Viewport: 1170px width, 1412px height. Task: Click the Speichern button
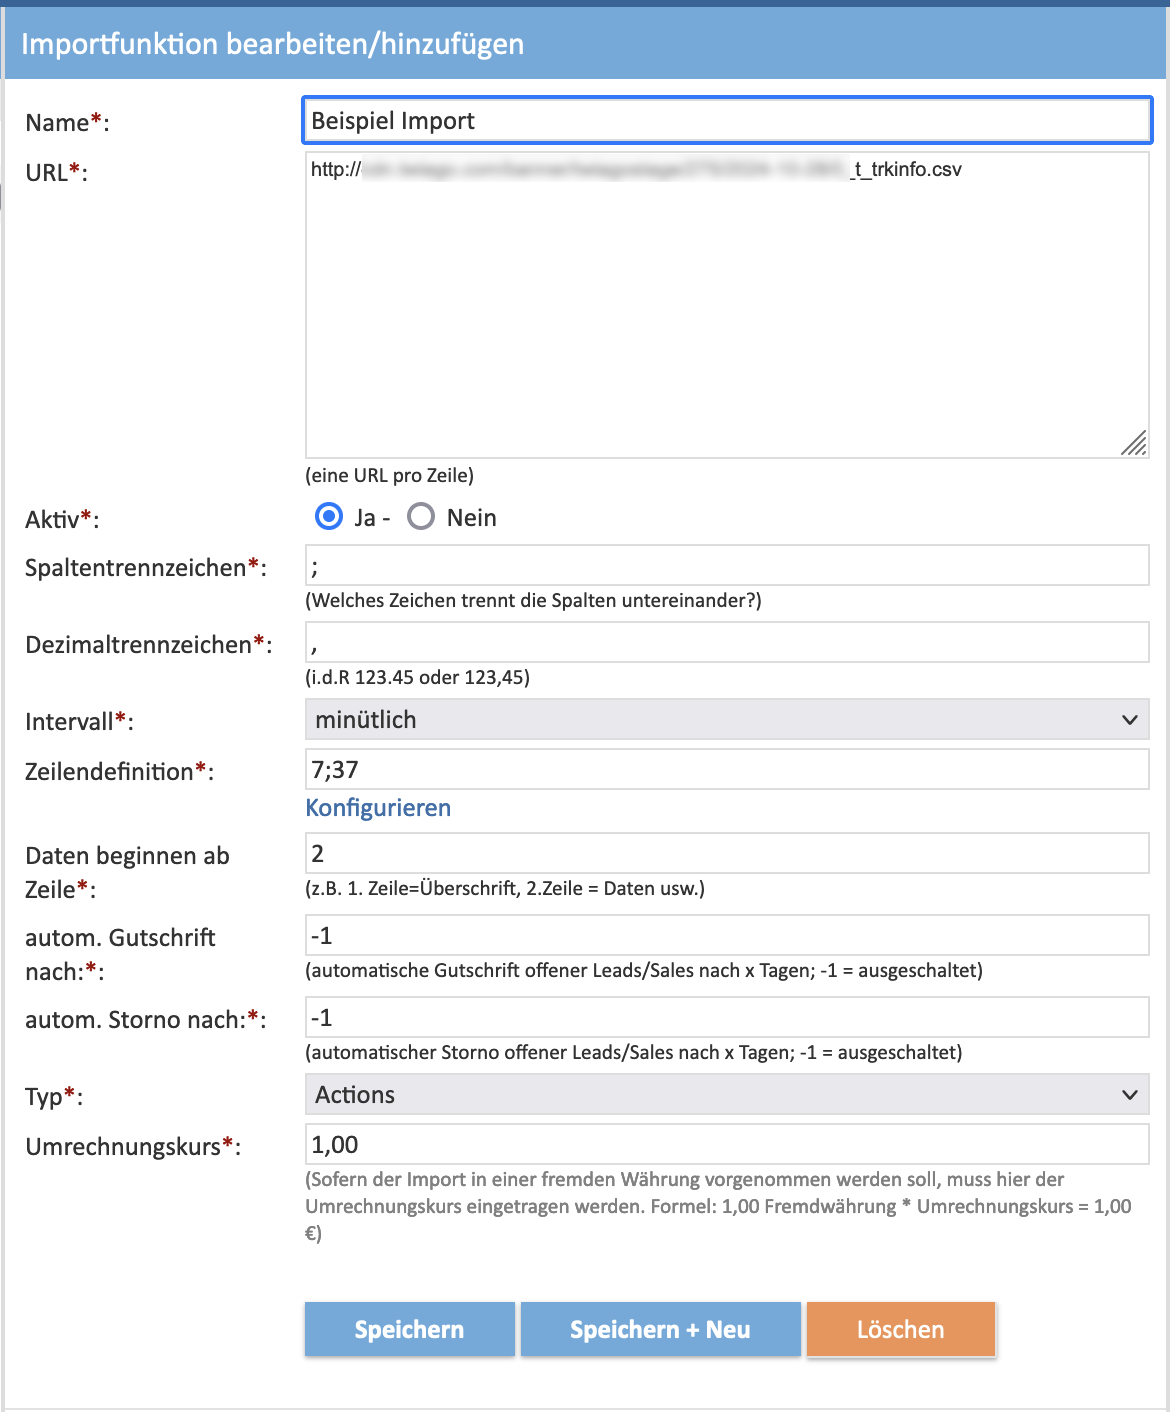coord(409,1329)
